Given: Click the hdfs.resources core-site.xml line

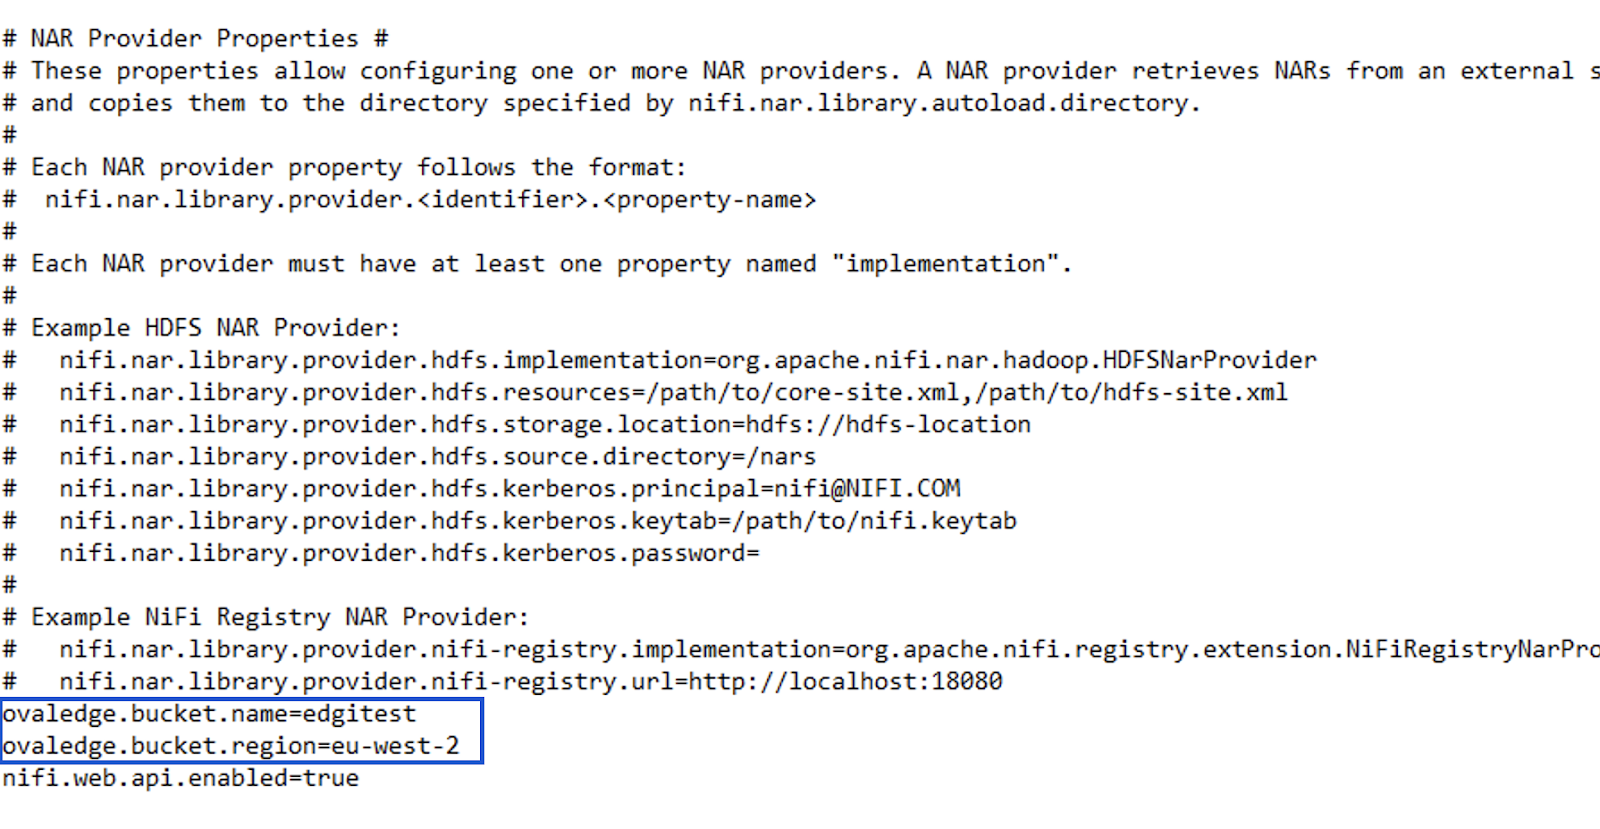Looking at the screenshot, I should point(672,392).
